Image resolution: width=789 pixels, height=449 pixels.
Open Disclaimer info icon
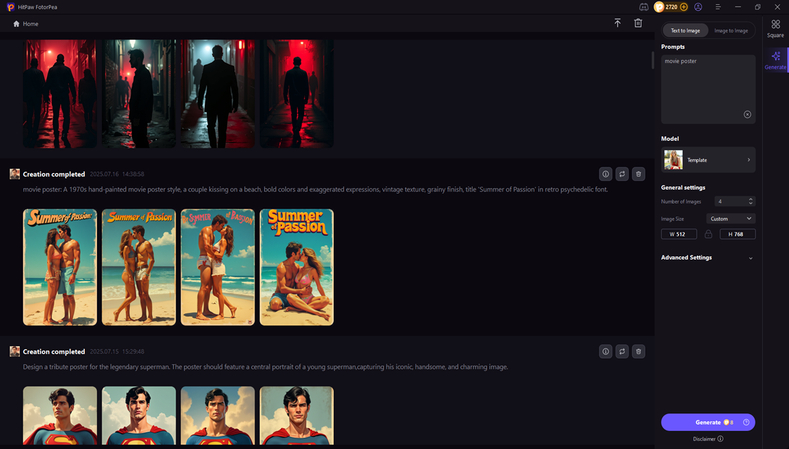(721, 439)
